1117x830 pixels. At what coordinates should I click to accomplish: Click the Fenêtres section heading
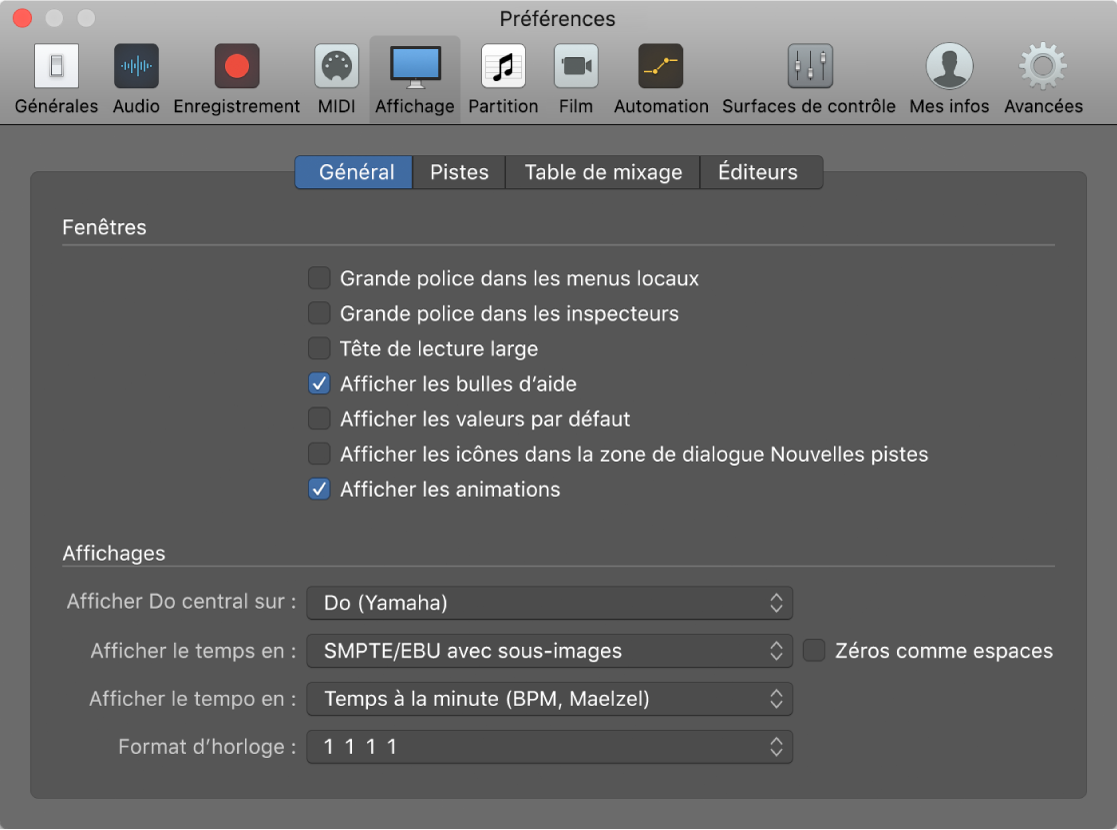tap(104, 227)
